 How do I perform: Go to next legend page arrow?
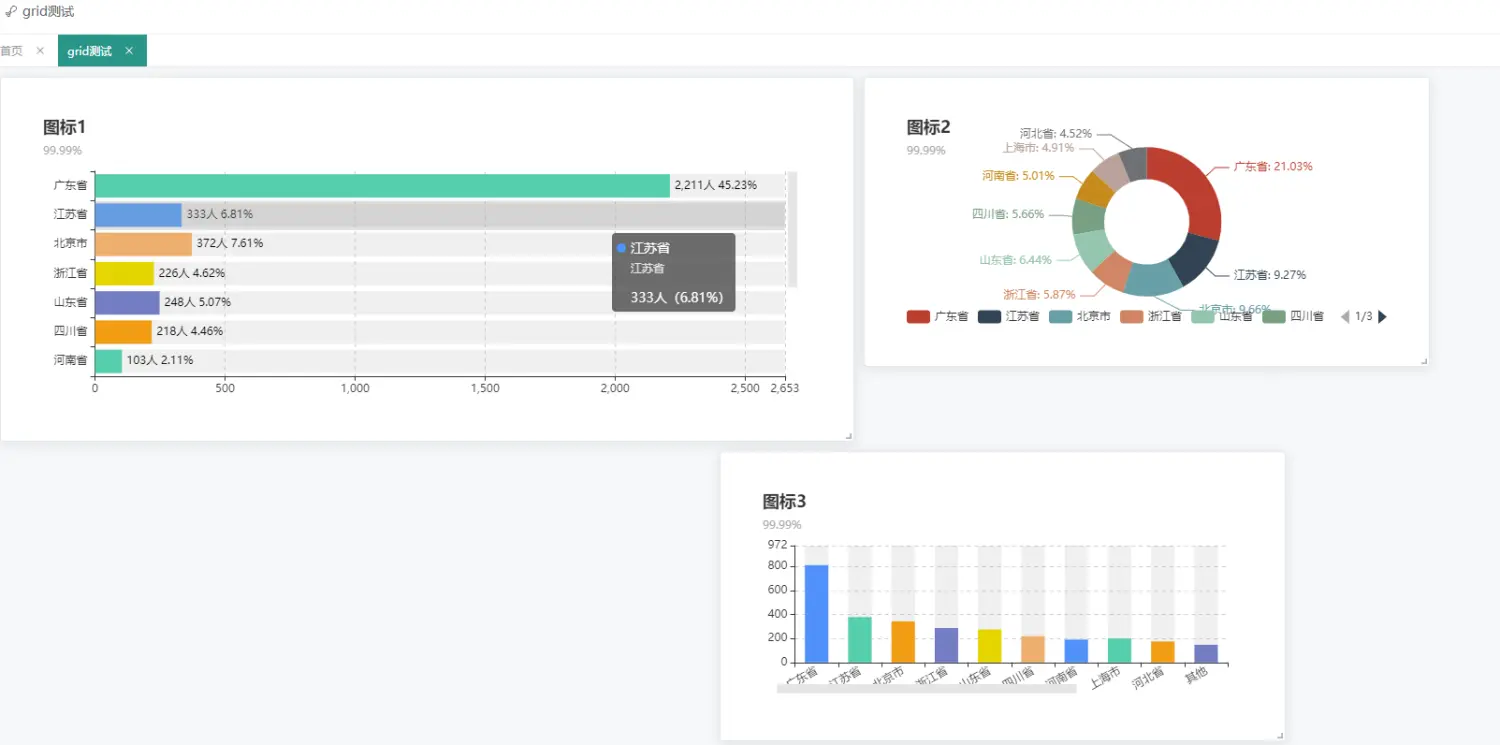pos(1383,317)
